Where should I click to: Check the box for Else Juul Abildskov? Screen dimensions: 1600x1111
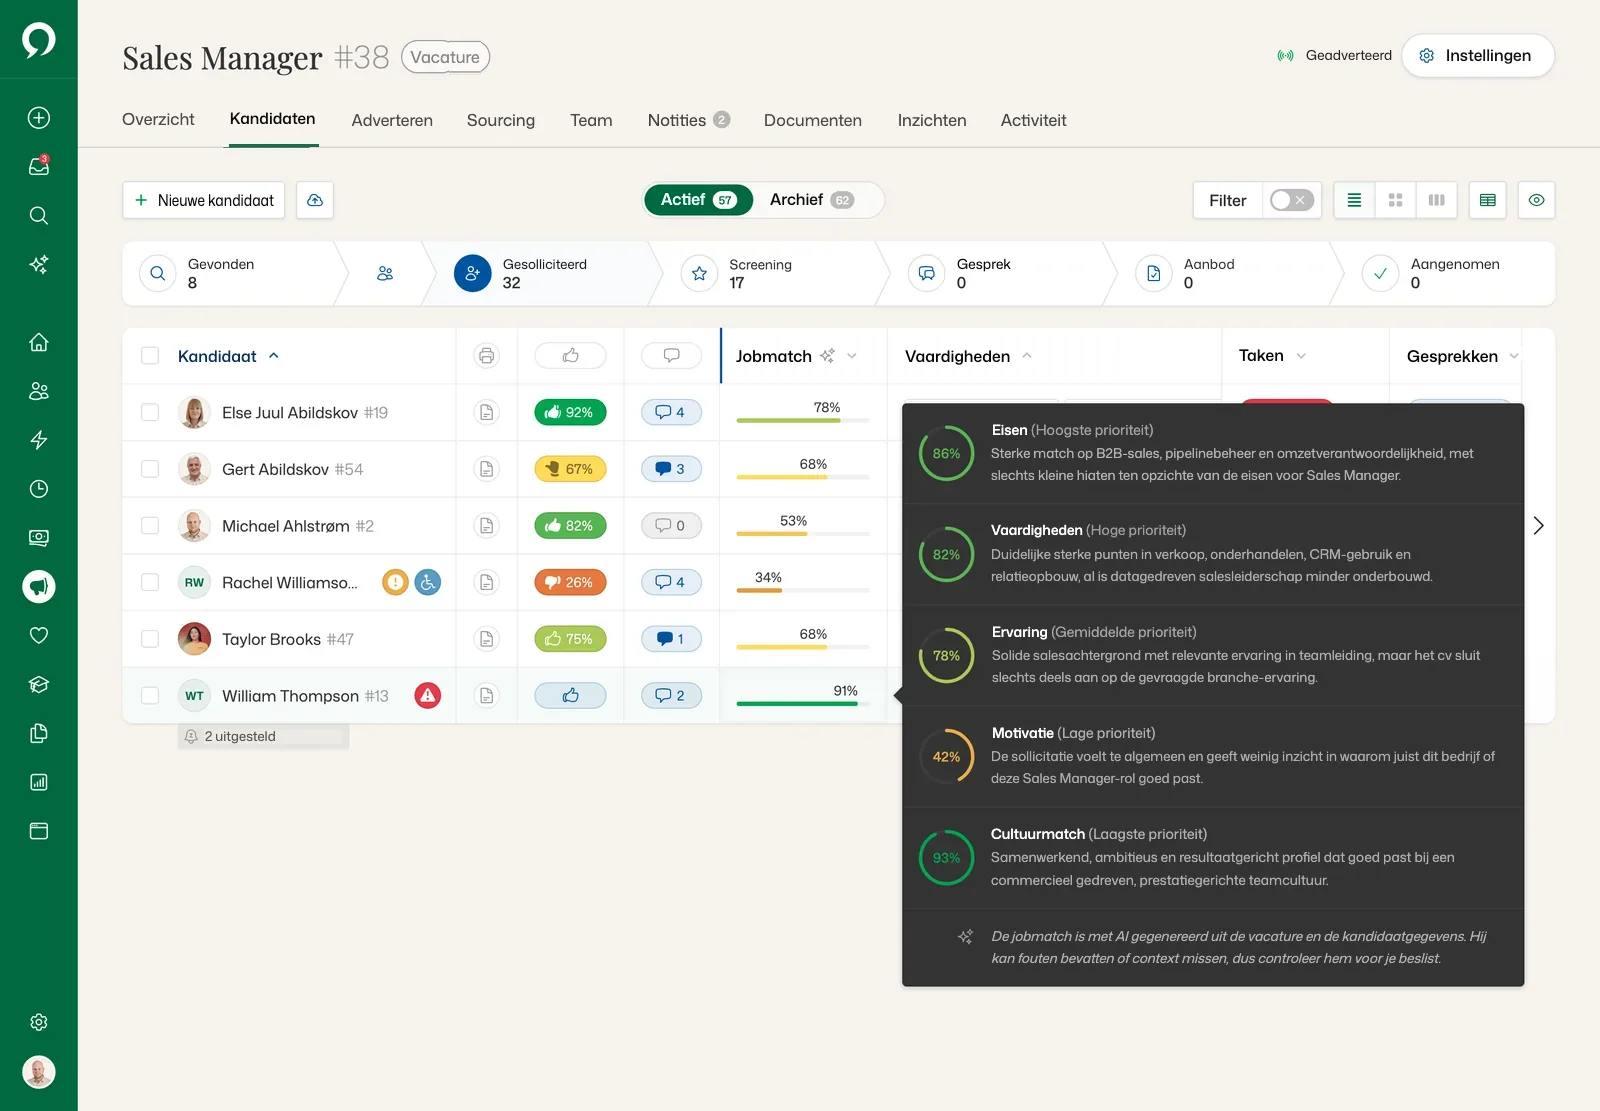150,412
